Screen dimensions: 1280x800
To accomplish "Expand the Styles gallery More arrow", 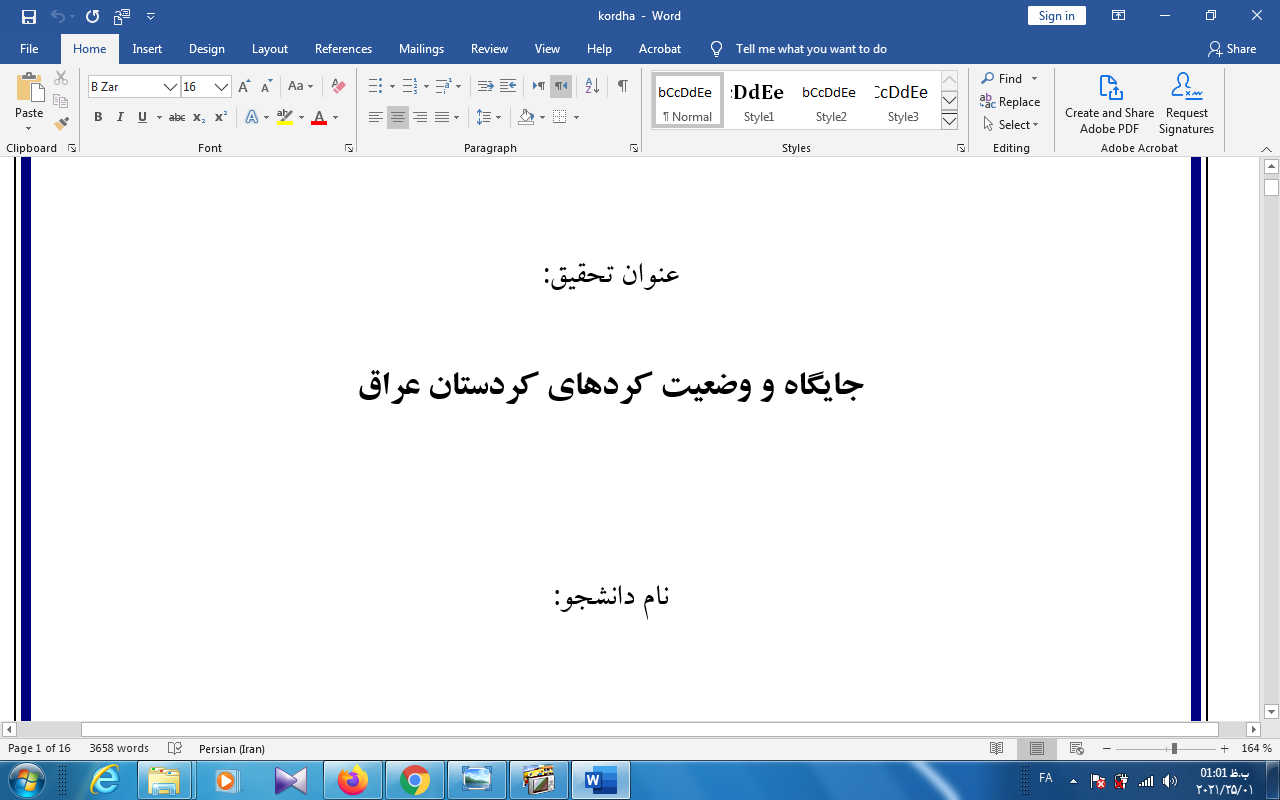I will point(949,122).
